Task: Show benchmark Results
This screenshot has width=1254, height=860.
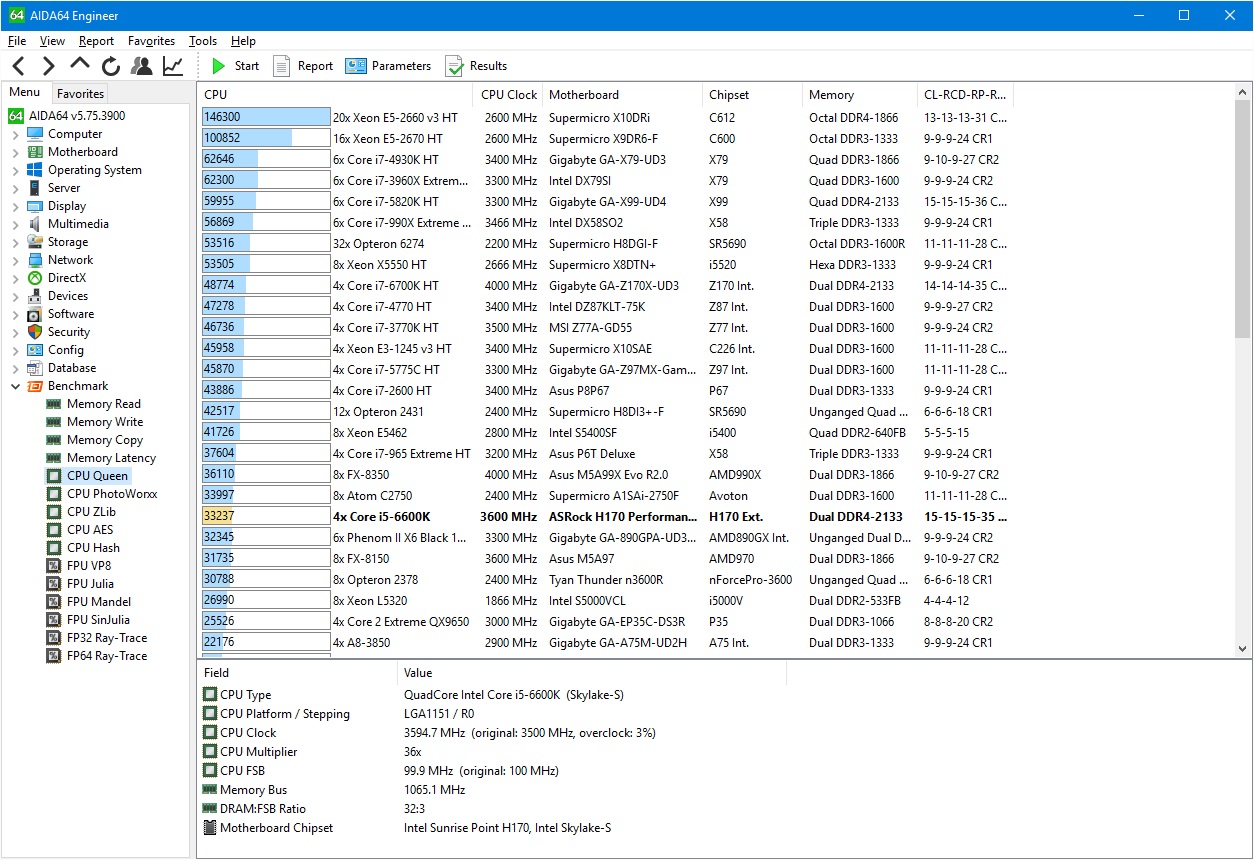Action: pyautogui.click(x=476, y=66)
